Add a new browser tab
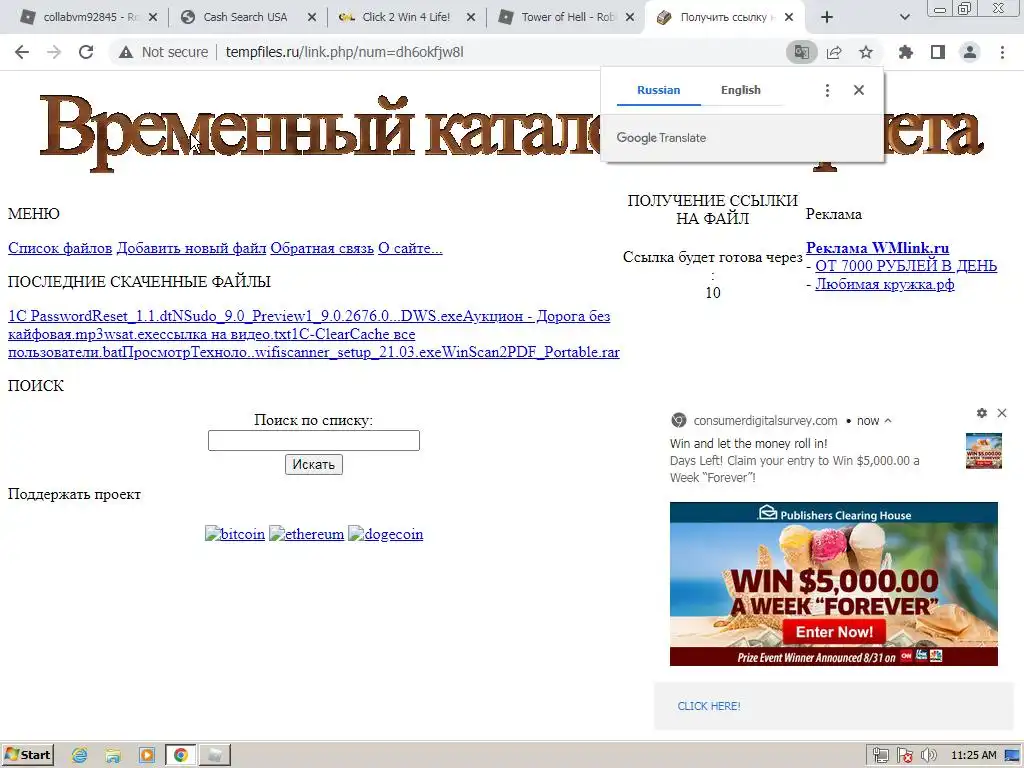This screenshot has height=768, width=1024. click(x=827, y=17)
